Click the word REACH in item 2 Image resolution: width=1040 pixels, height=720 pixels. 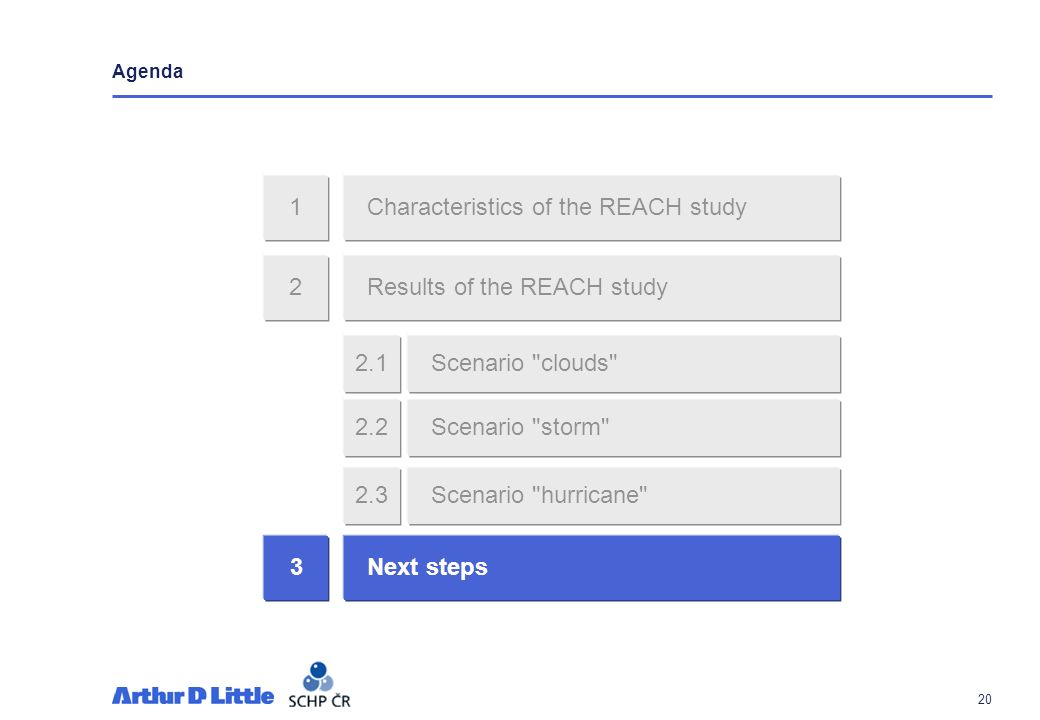[561, 287]
